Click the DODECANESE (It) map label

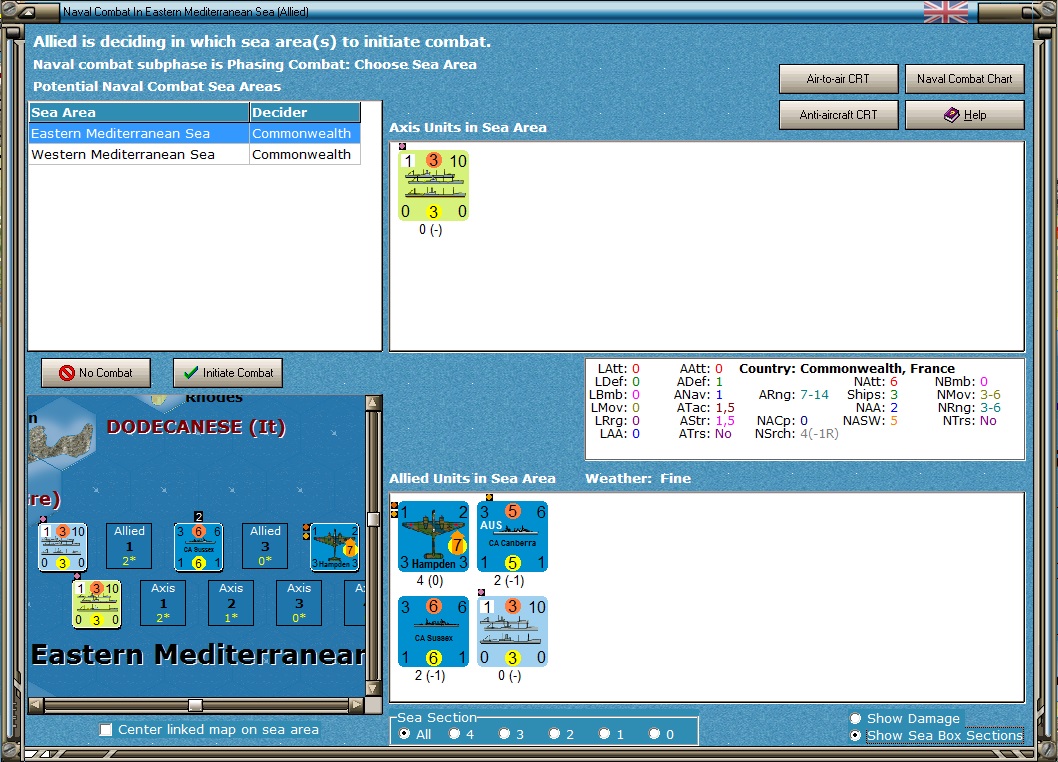coord(196,427)
